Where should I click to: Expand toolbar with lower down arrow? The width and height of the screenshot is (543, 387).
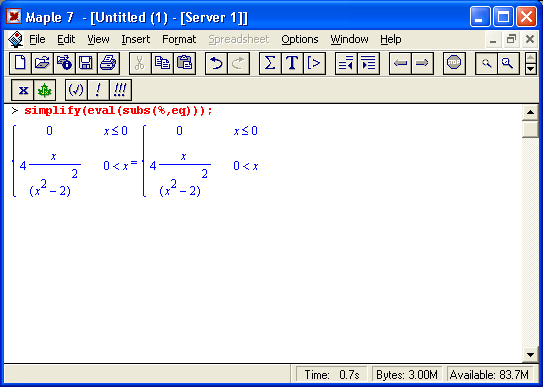tap(531, 69)
